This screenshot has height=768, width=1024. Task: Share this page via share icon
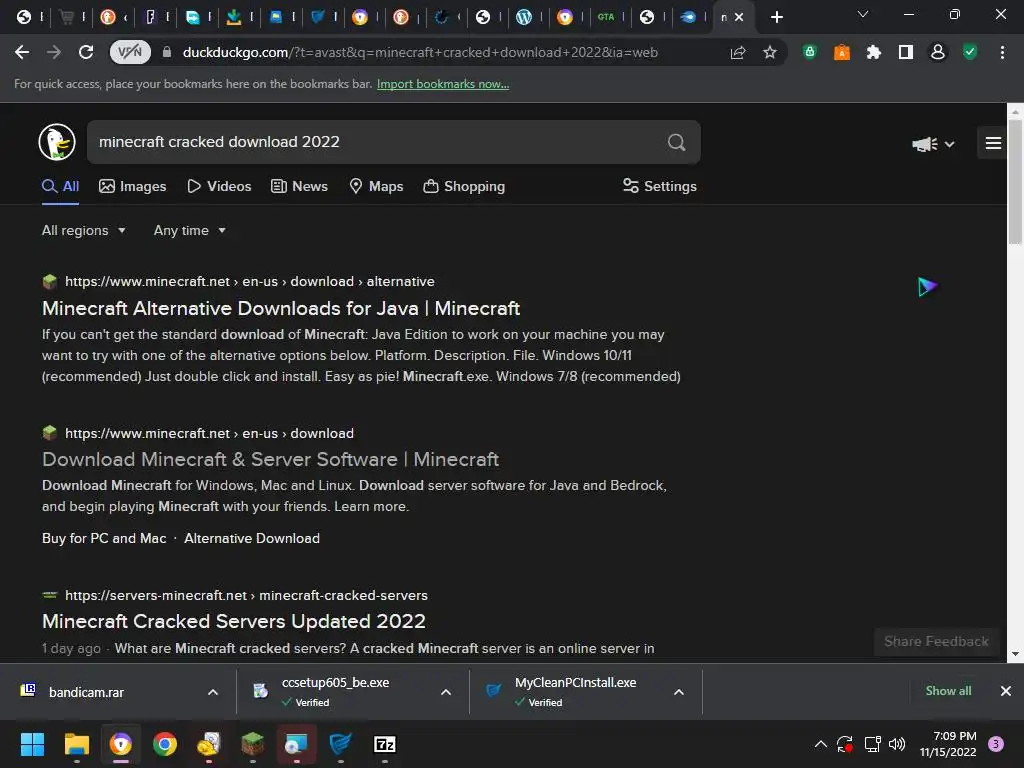(x=738, y=52)
